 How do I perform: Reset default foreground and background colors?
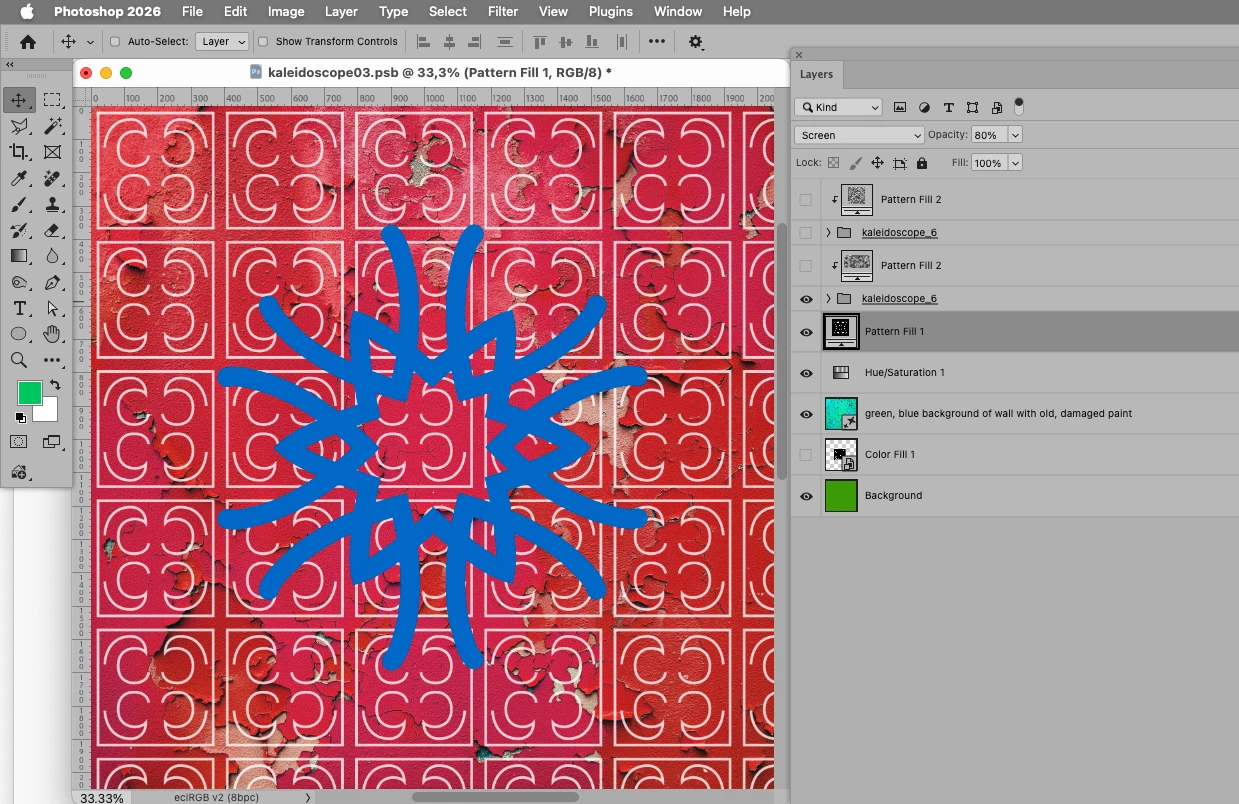click(20, 417)
